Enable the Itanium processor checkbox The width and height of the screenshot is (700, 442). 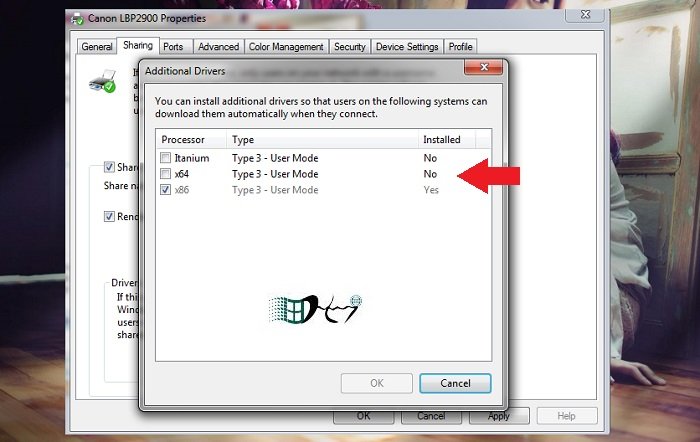coord(166,159)
